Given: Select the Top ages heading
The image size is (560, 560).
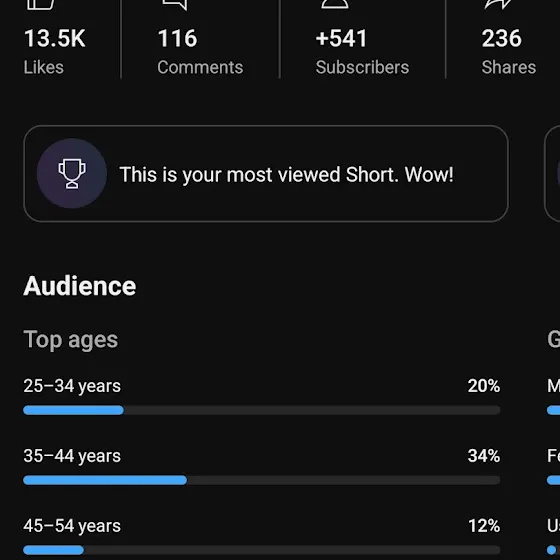Looking at the screenshot, I should [71, 340].
